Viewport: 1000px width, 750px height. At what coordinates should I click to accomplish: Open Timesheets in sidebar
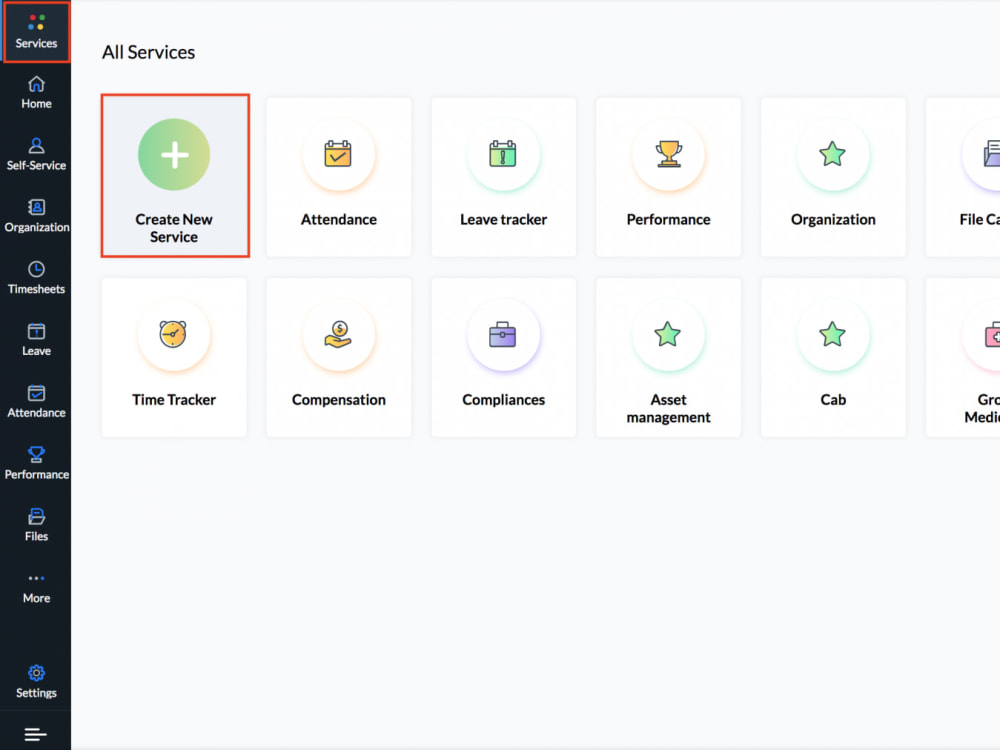36,279
